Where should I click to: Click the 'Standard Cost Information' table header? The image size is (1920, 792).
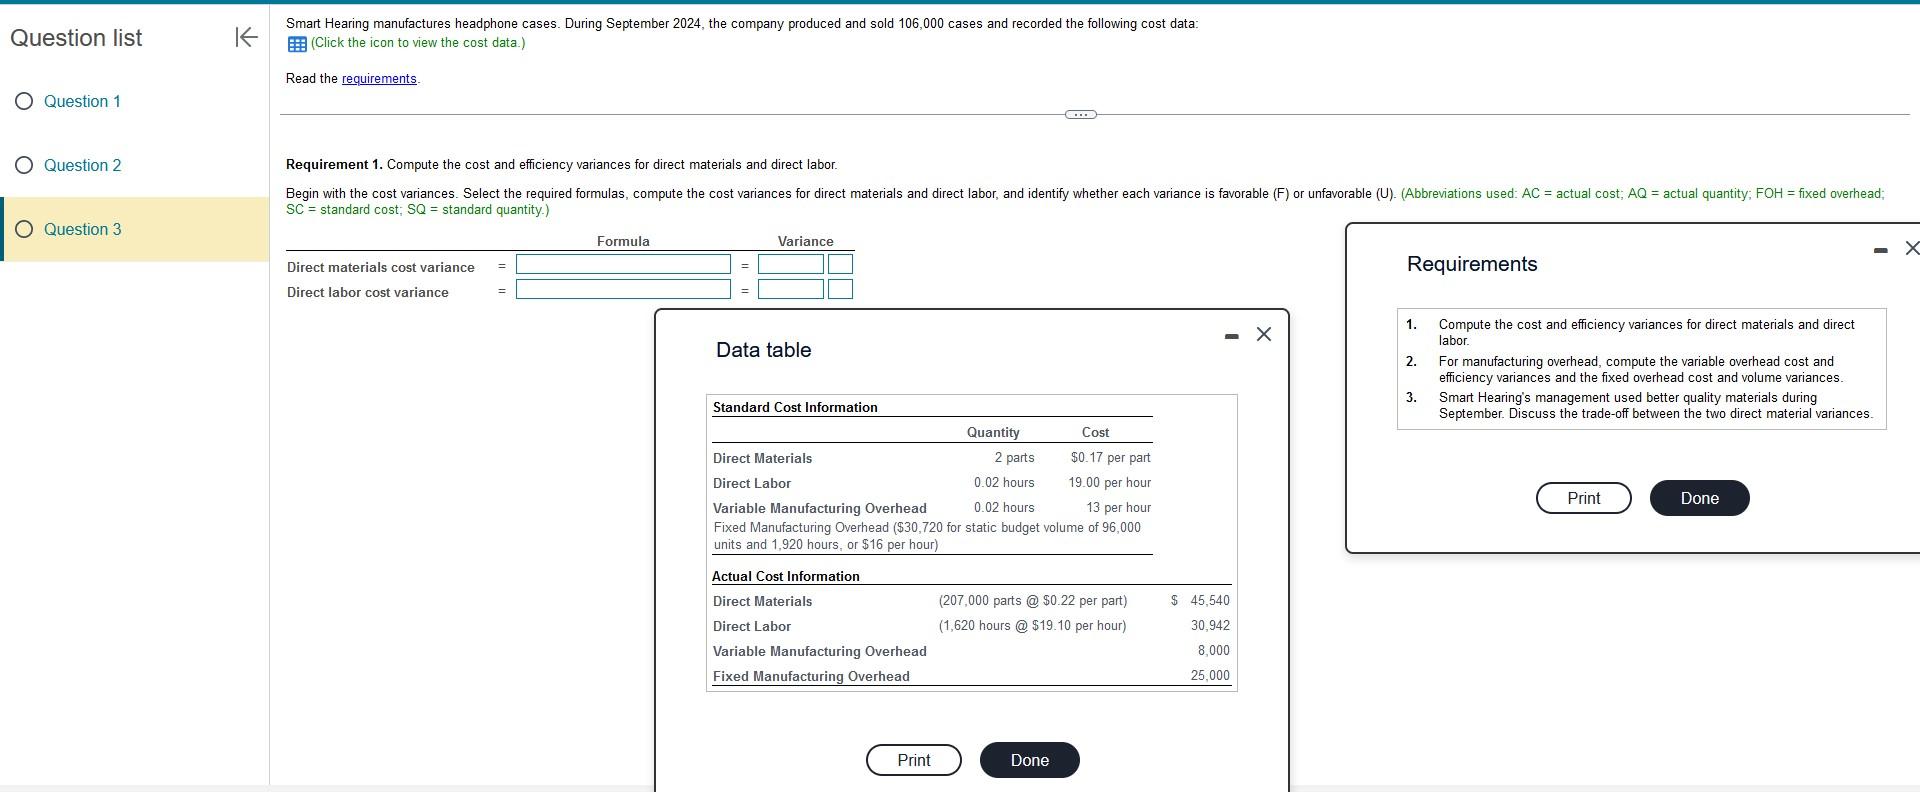click(795, 407)
